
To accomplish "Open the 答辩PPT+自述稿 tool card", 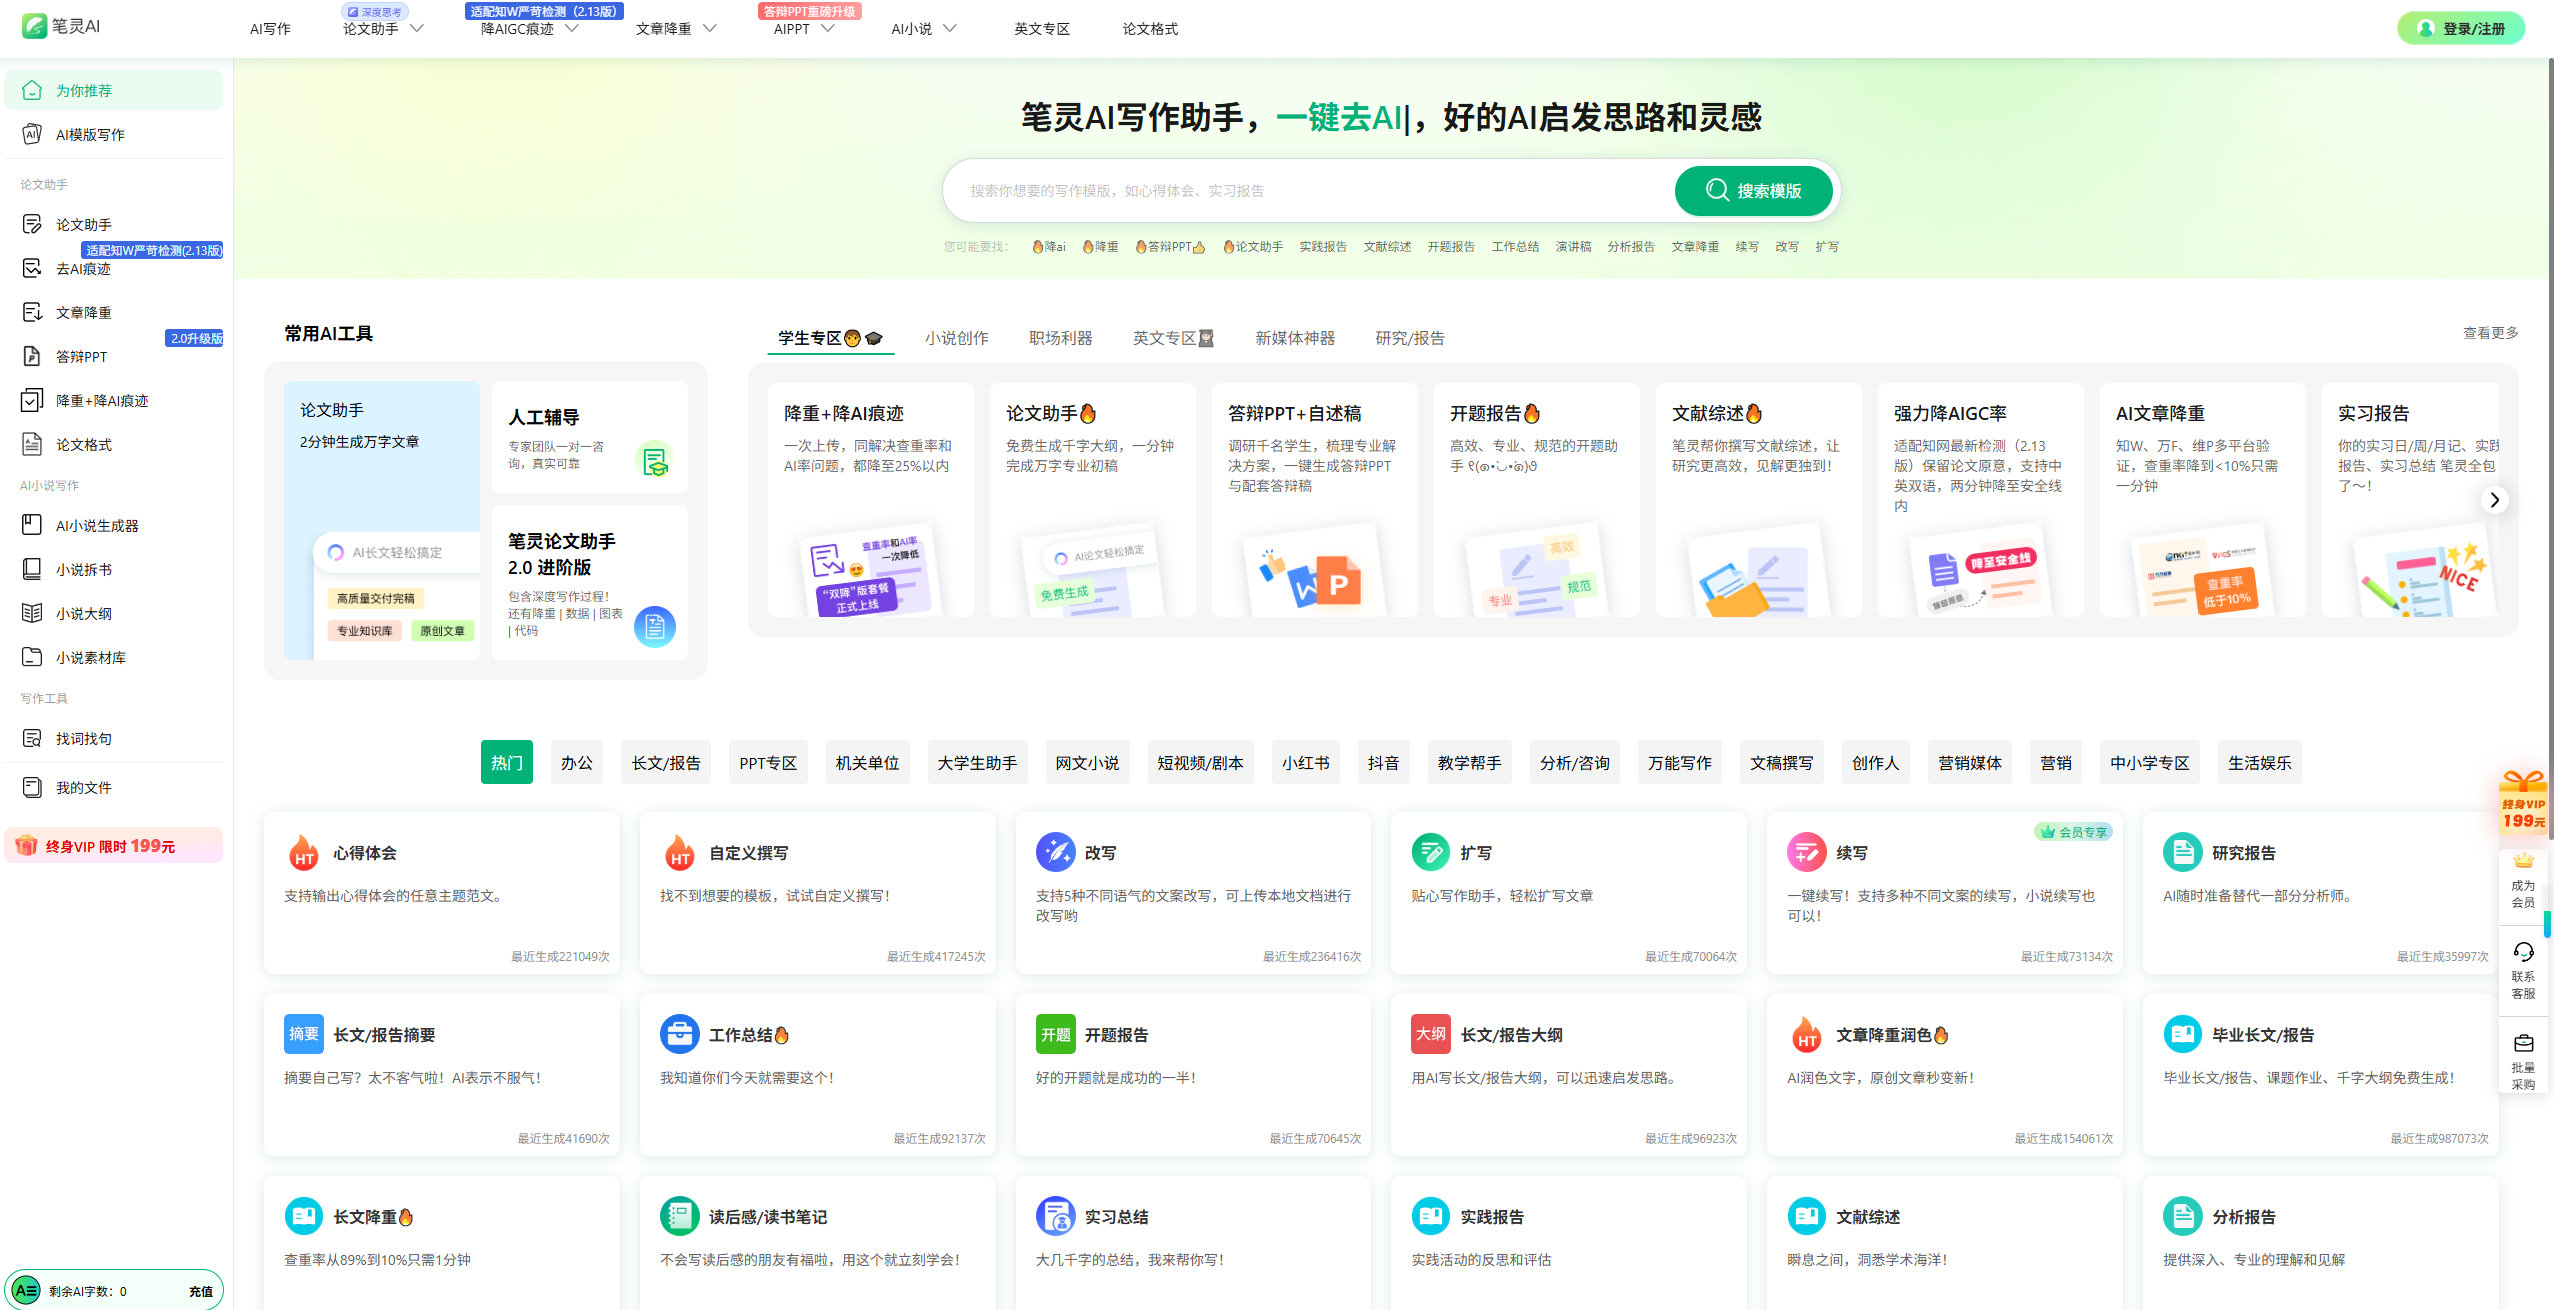I will click(1314, 500).
